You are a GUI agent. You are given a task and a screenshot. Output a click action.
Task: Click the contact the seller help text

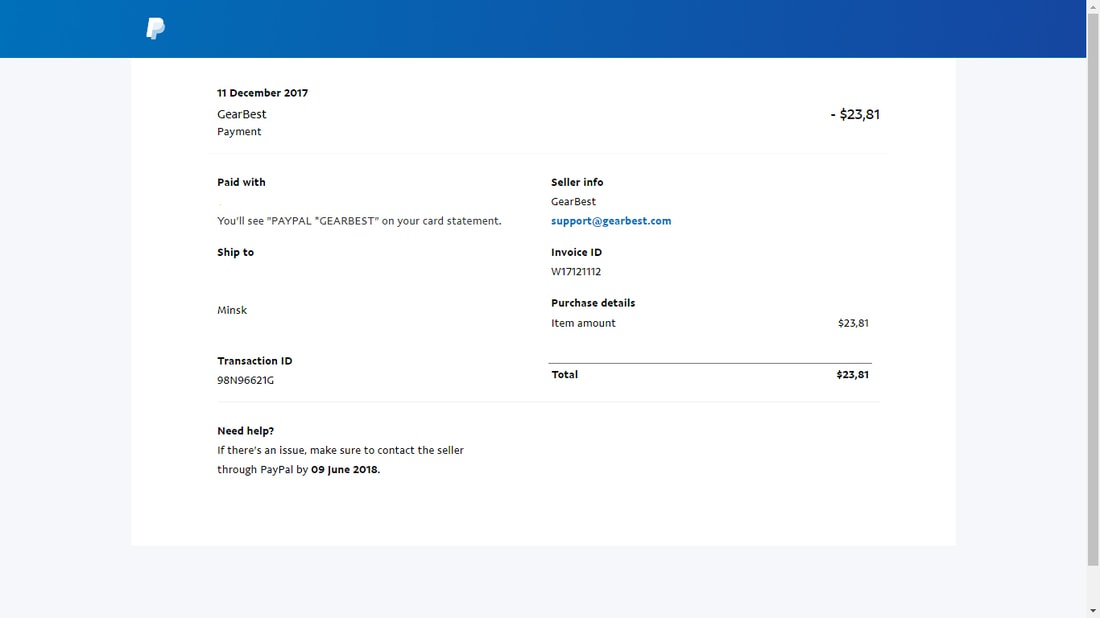click(x=340, y=460)
